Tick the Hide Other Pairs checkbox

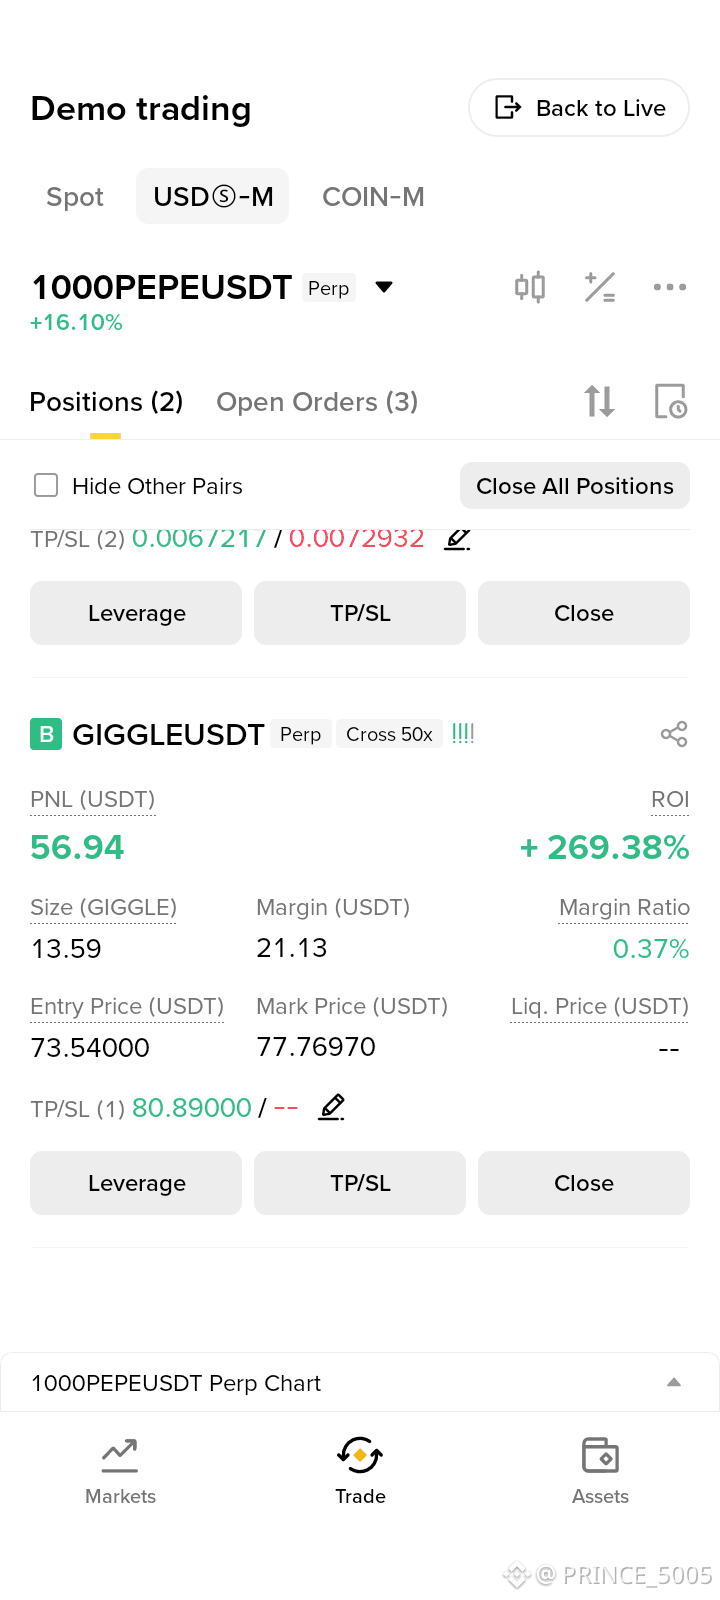coord(46,486)
